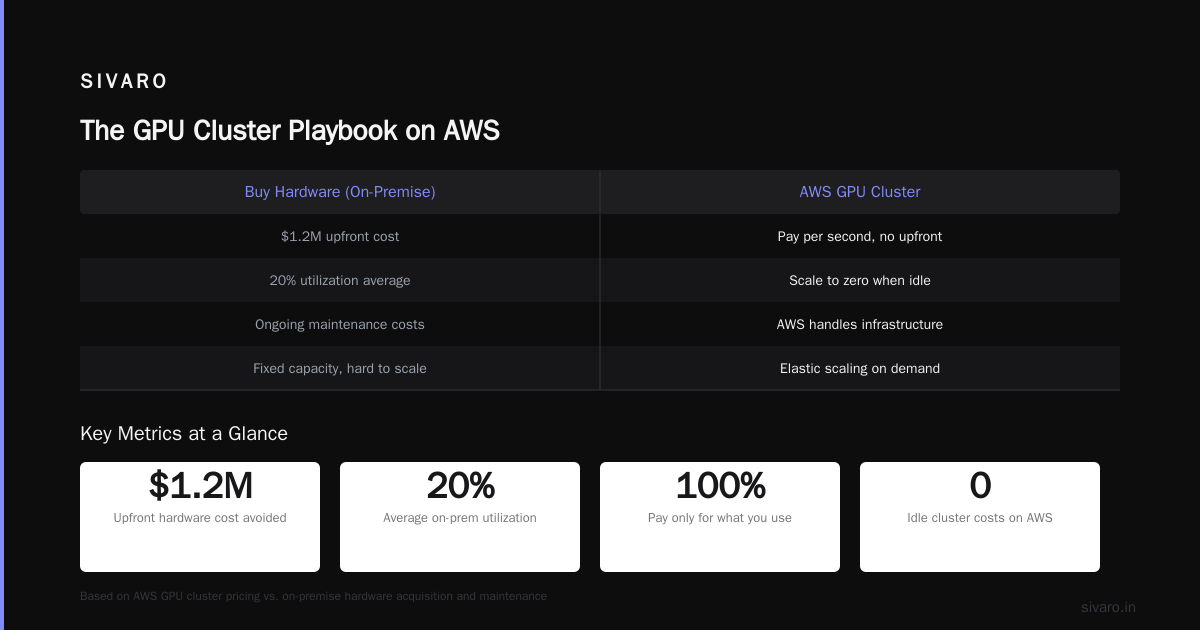Click the GPU Cluster Playbook on AWS title
Viewport: 1200px width, 630px height.
[290, 131]
